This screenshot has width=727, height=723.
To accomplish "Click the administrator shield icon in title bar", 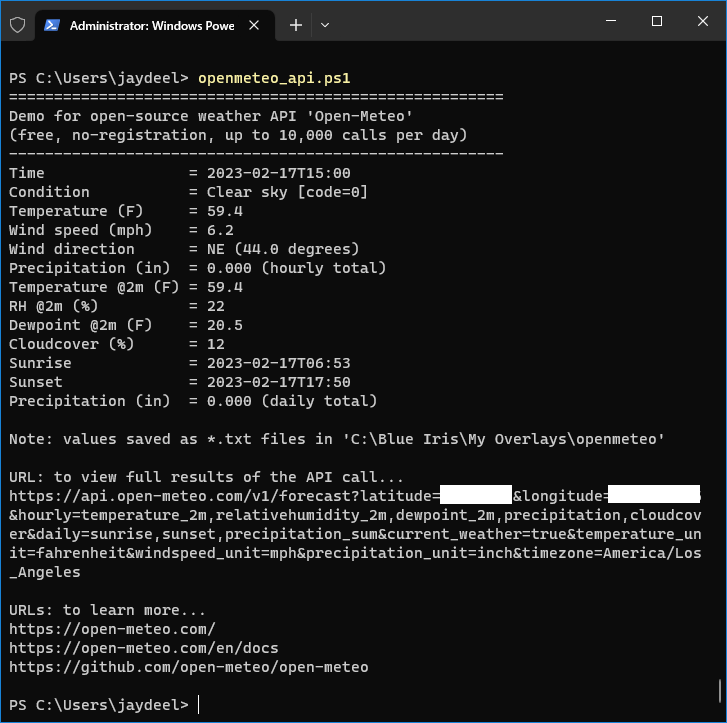I will (x=17, y=25).
